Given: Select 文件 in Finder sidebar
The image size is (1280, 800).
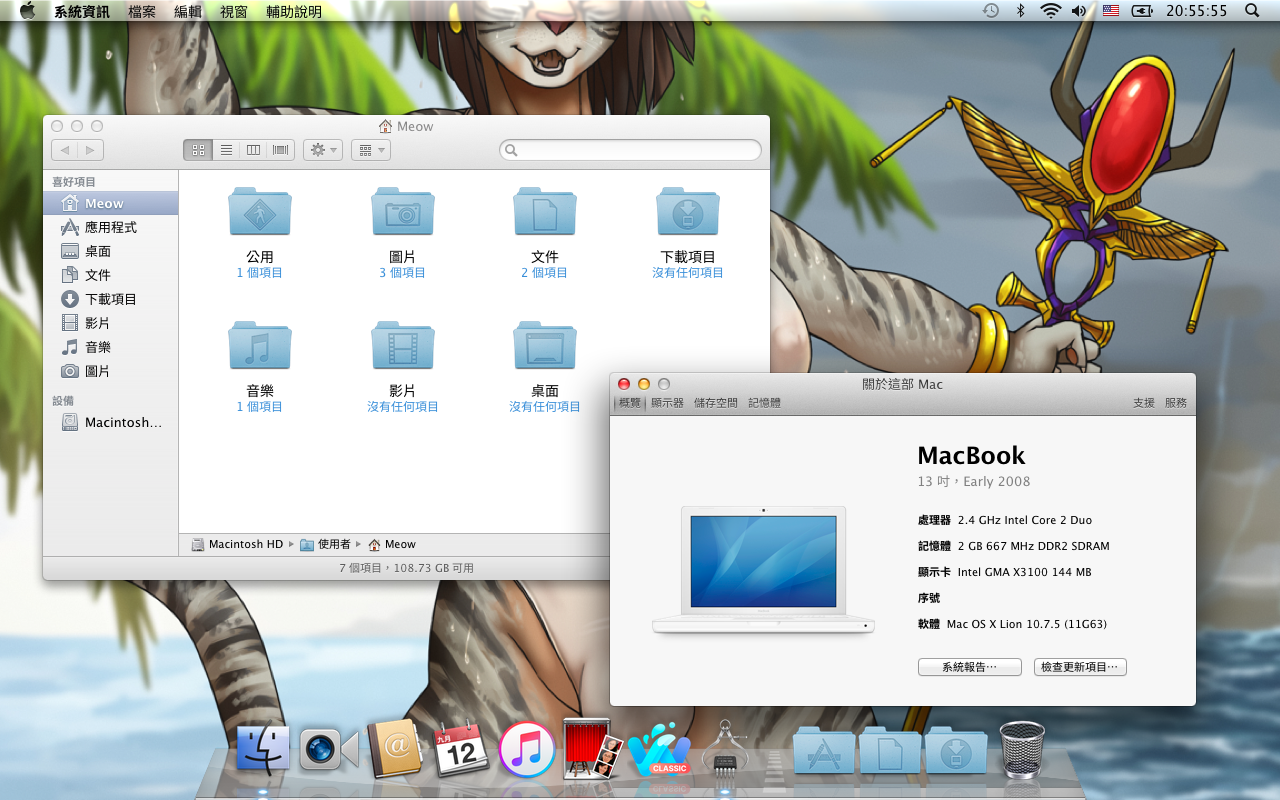Looking at the screenshot, I should (110, 275).
